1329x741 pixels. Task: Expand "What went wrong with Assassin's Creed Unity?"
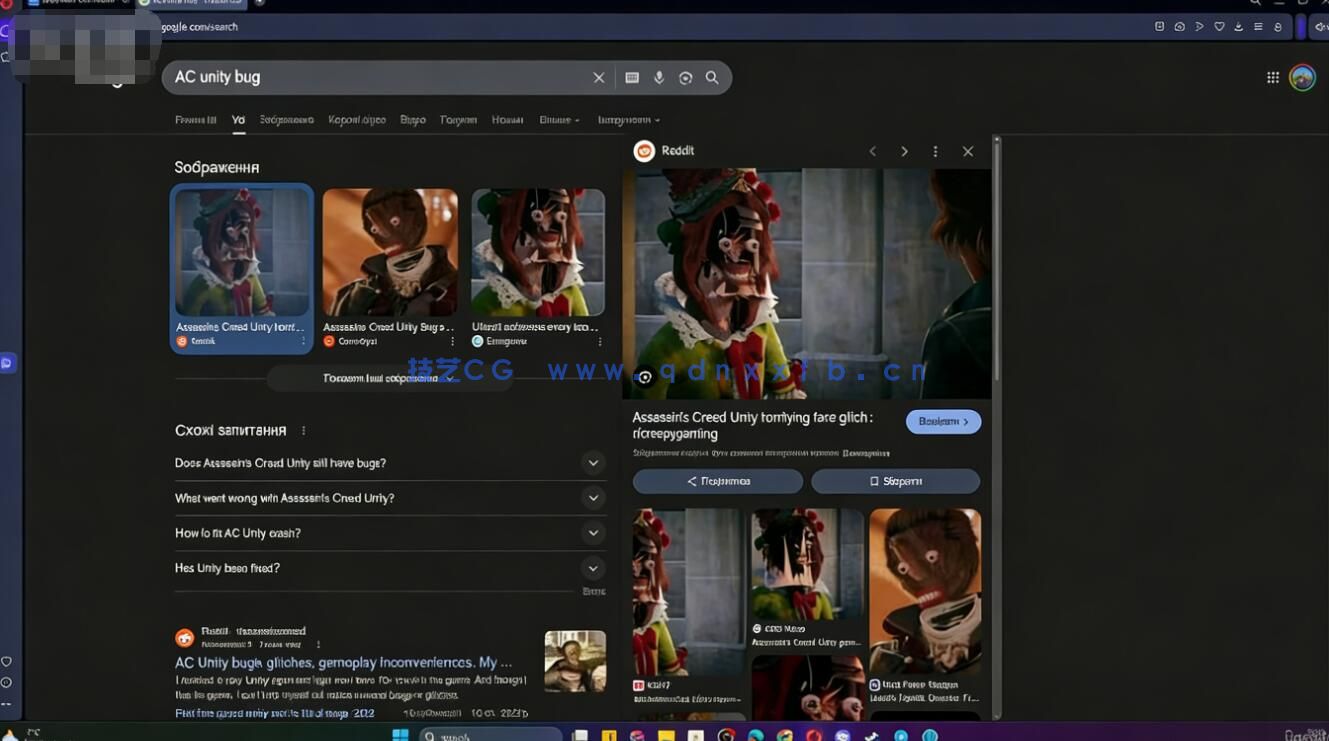(593, 498)
